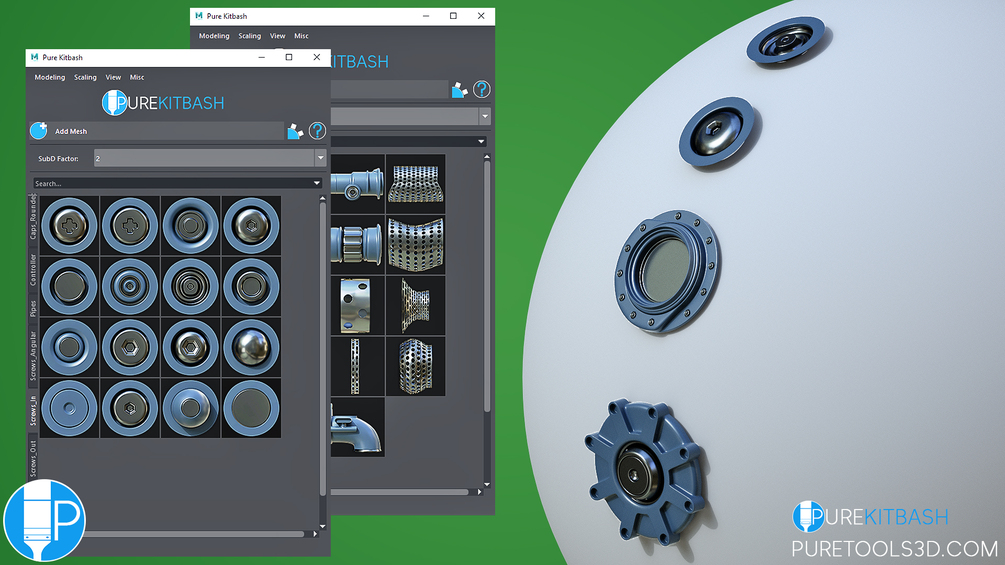Open Modeling menu in the back window
Image resolution: width=1005 pixels, height=565 pixels.
point(214,36)
